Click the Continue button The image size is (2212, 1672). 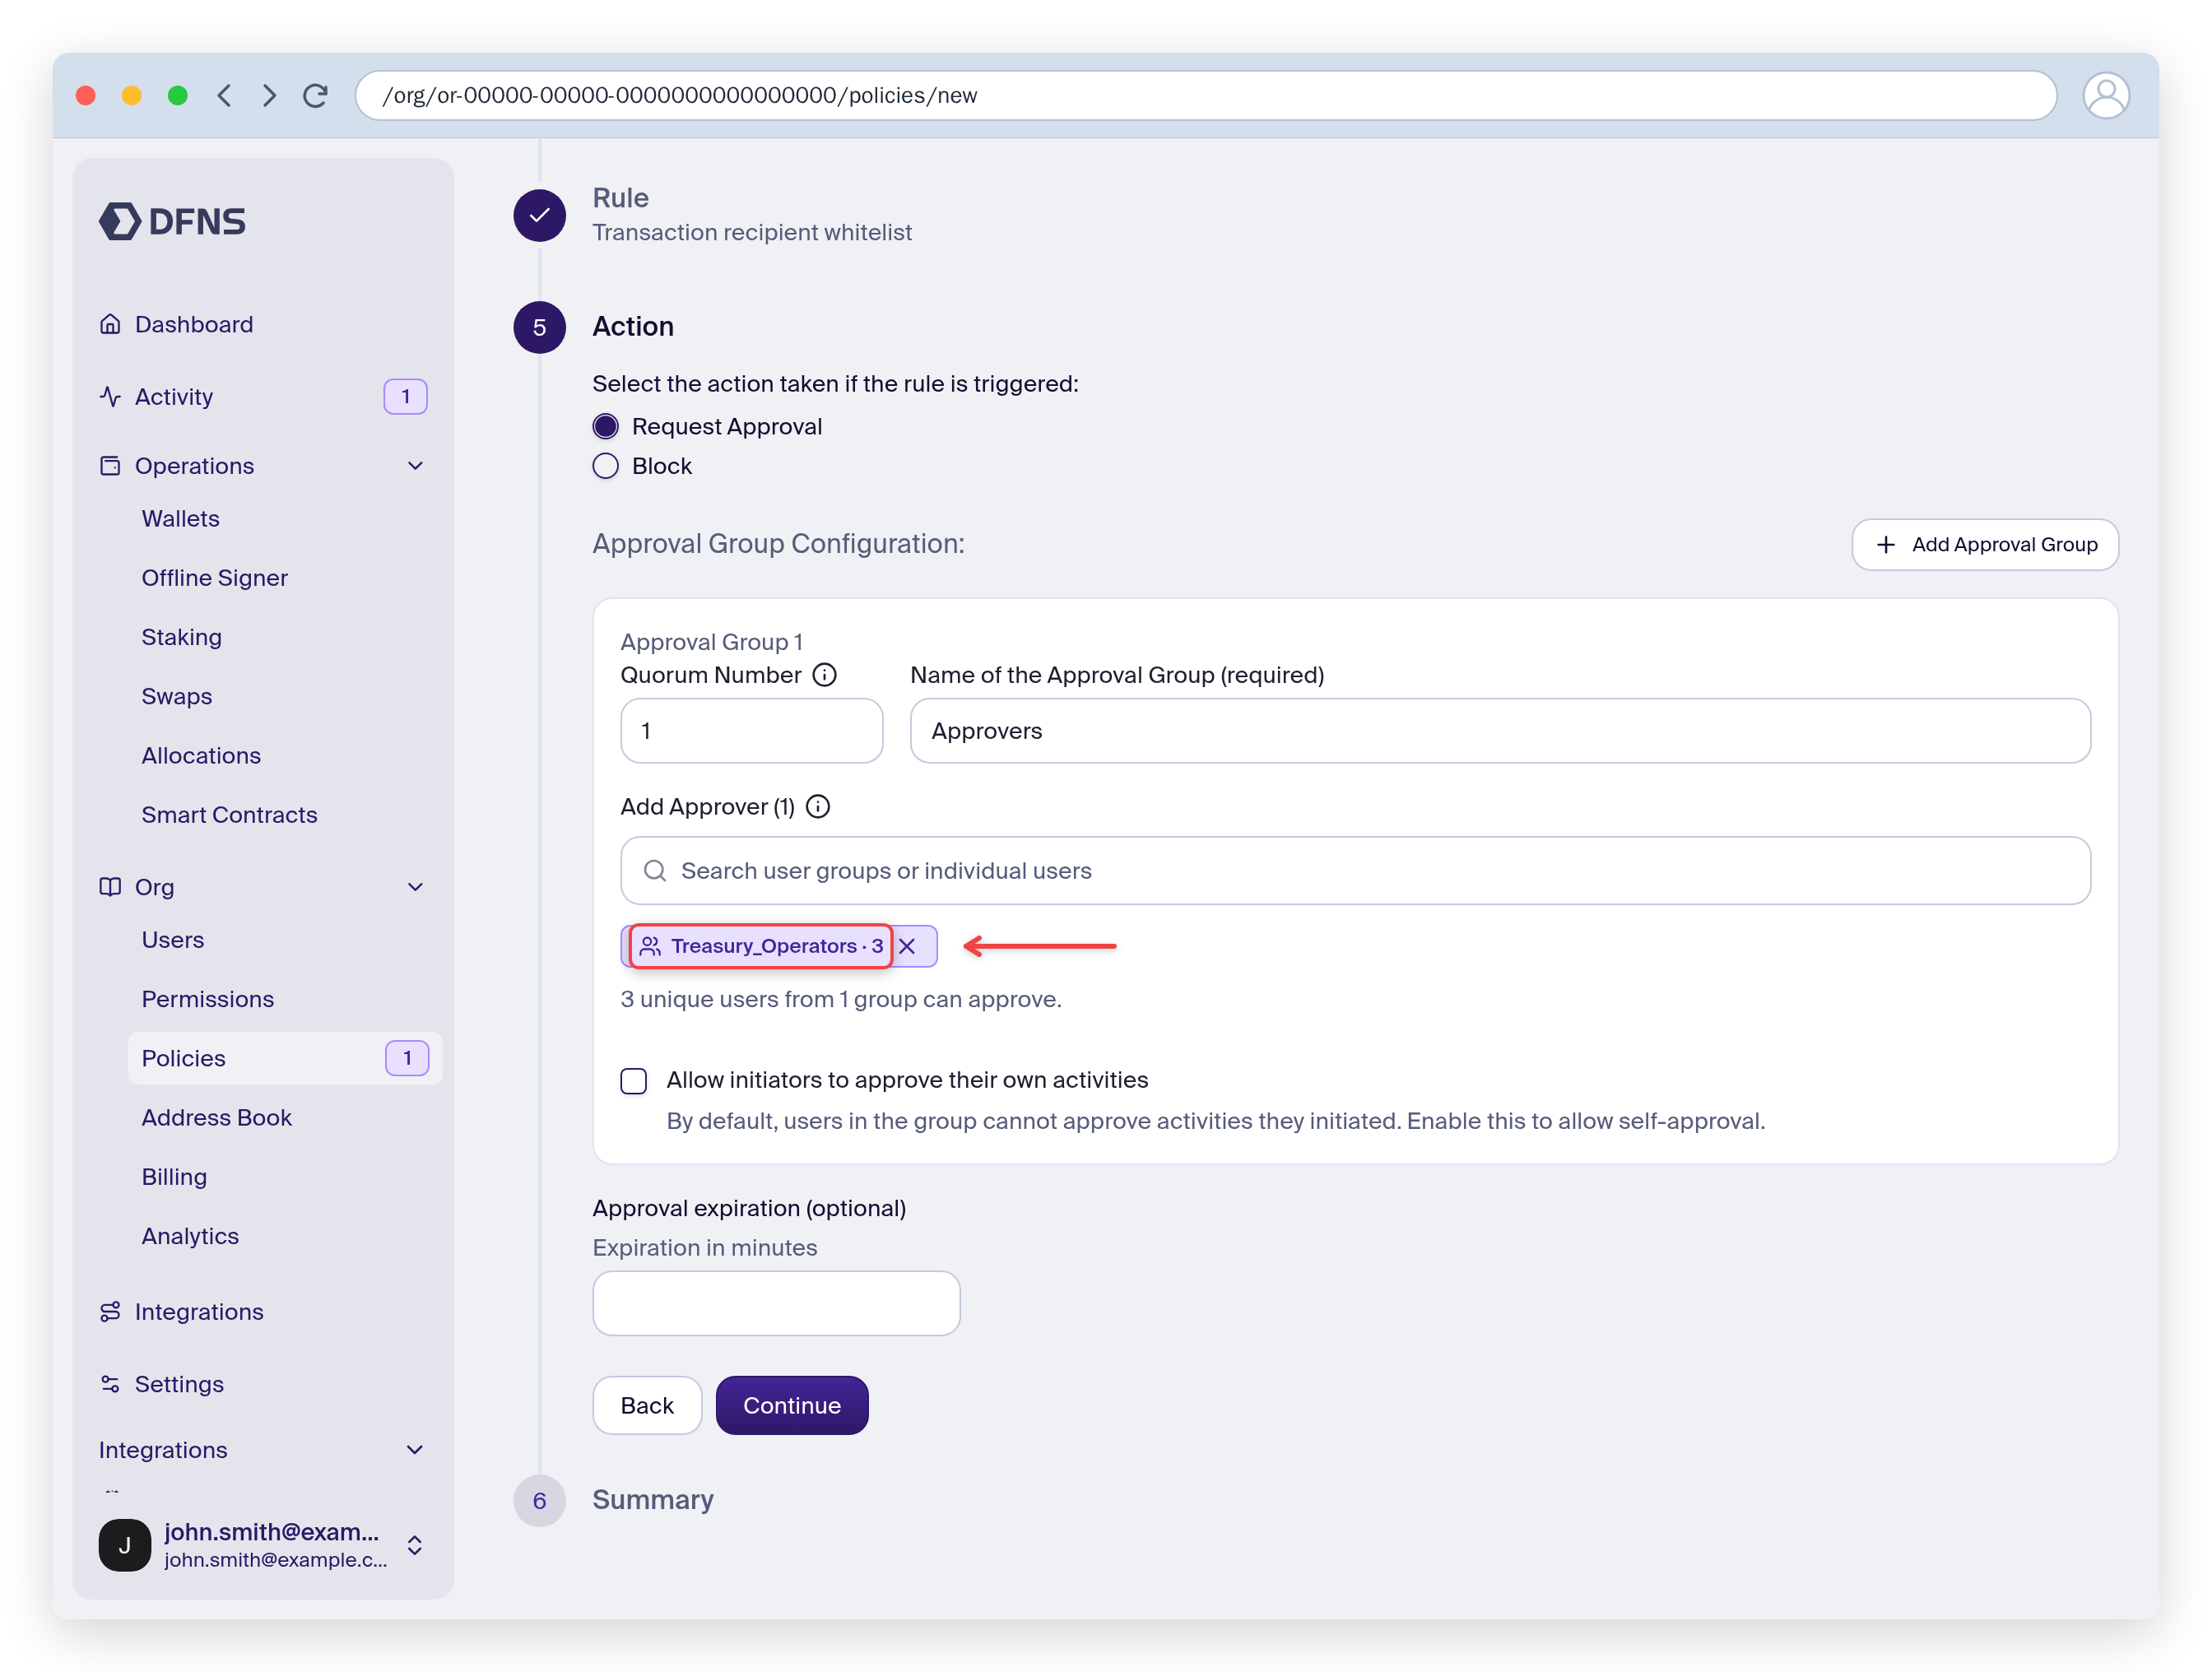tap(792, 1405)
